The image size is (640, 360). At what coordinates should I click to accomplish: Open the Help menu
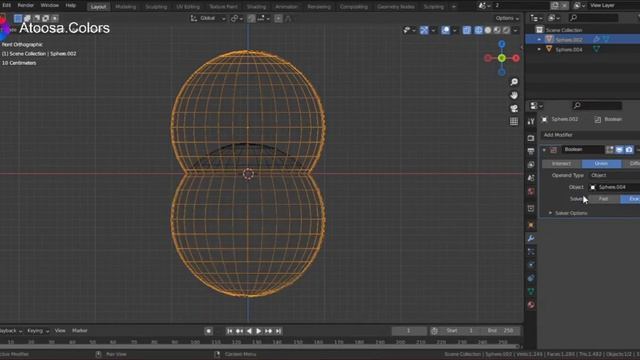[71, 6]
